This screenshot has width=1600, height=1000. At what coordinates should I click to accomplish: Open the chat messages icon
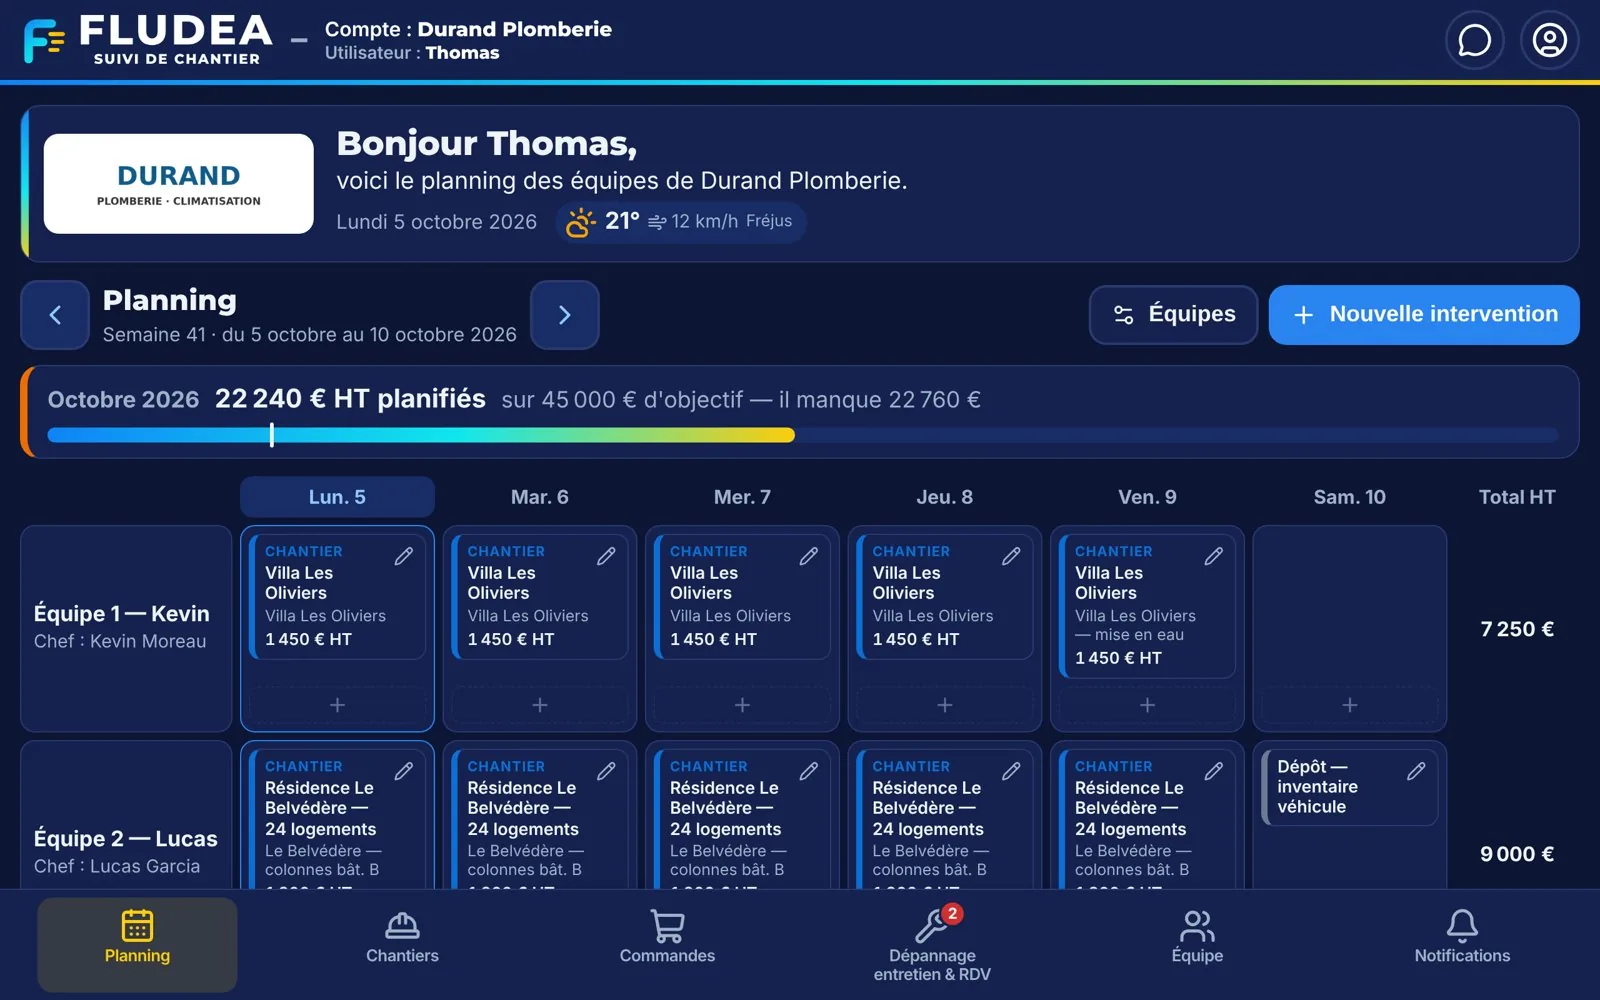click(x=1474, y=40)
